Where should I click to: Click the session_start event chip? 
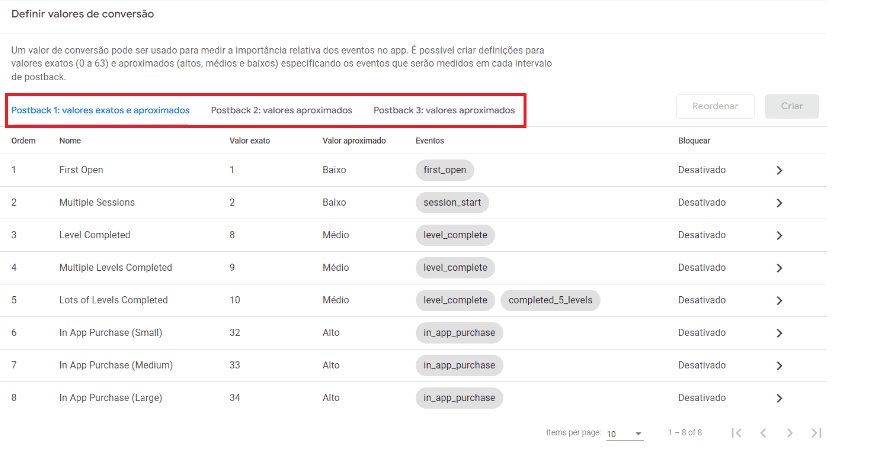(452, 203)
